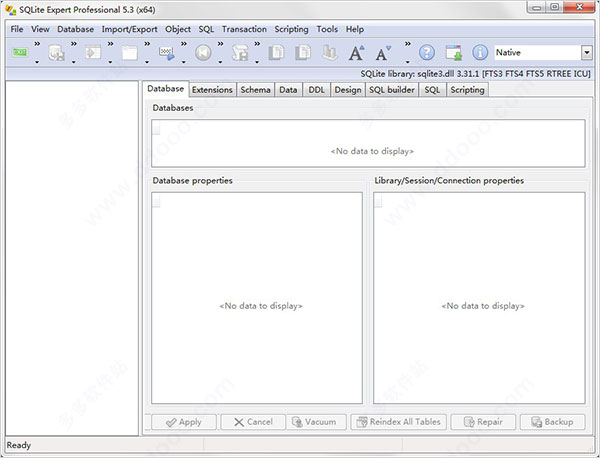Click the Databases grid corner indicator cell

coord(156,127)
